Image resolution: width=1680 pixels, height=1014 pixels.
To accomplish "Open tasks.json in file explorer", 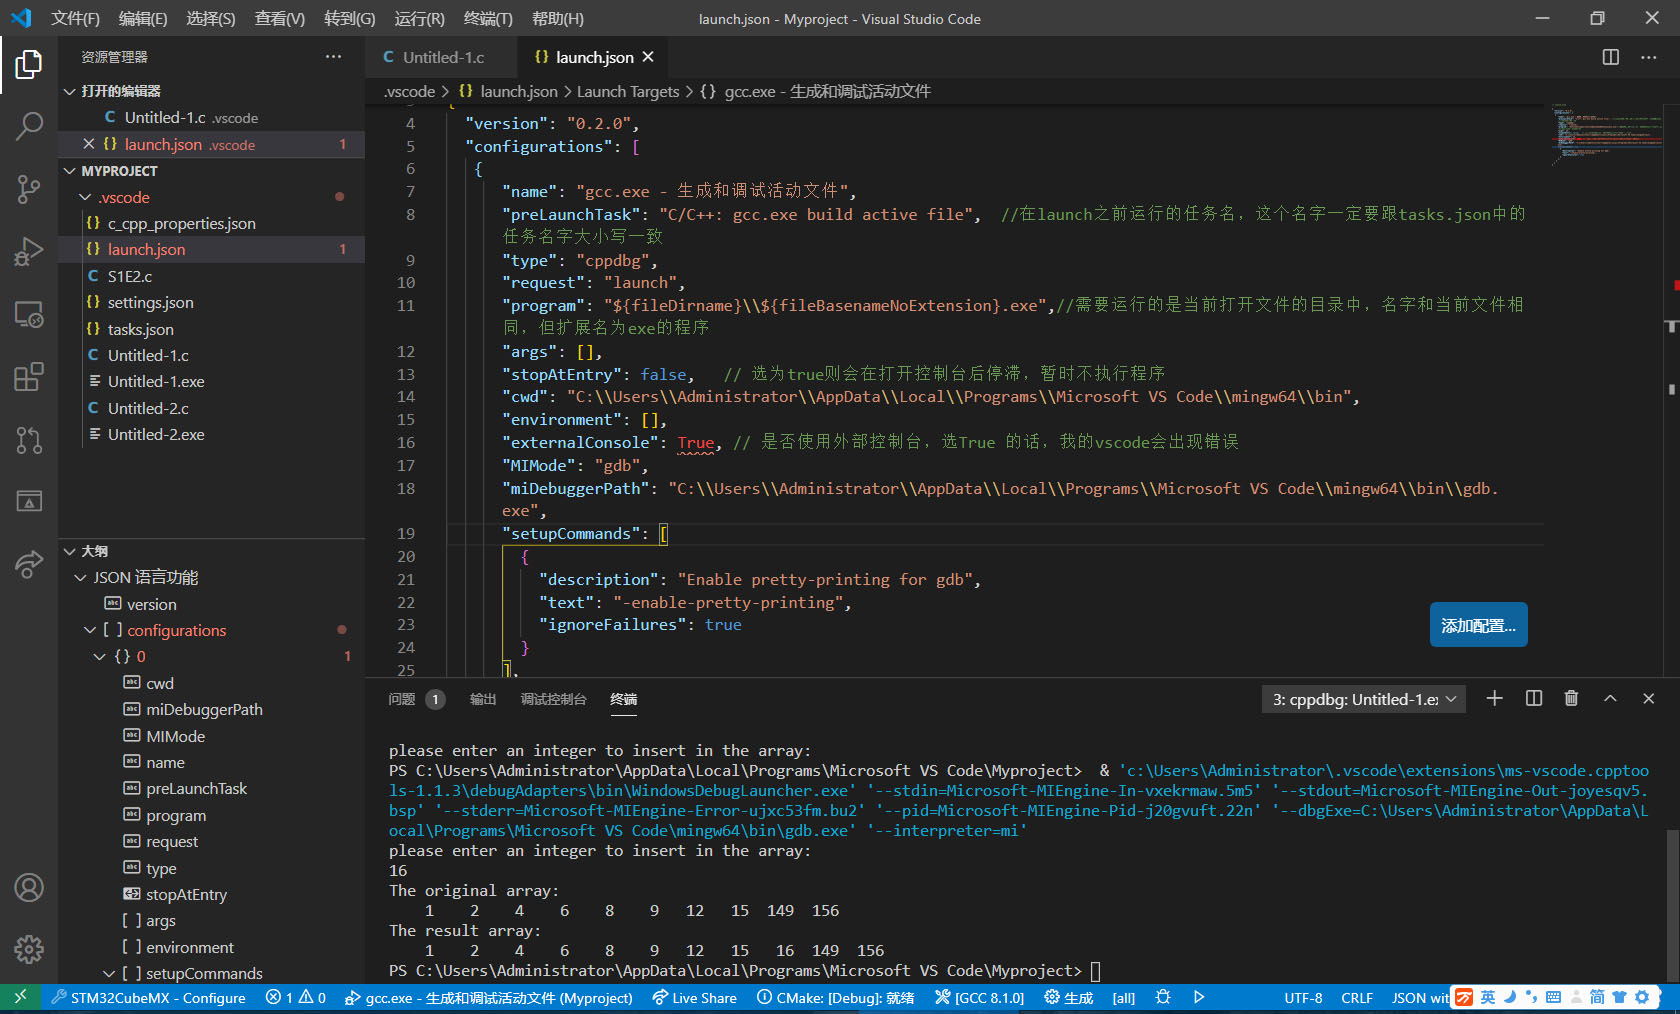I will [211, 329].
